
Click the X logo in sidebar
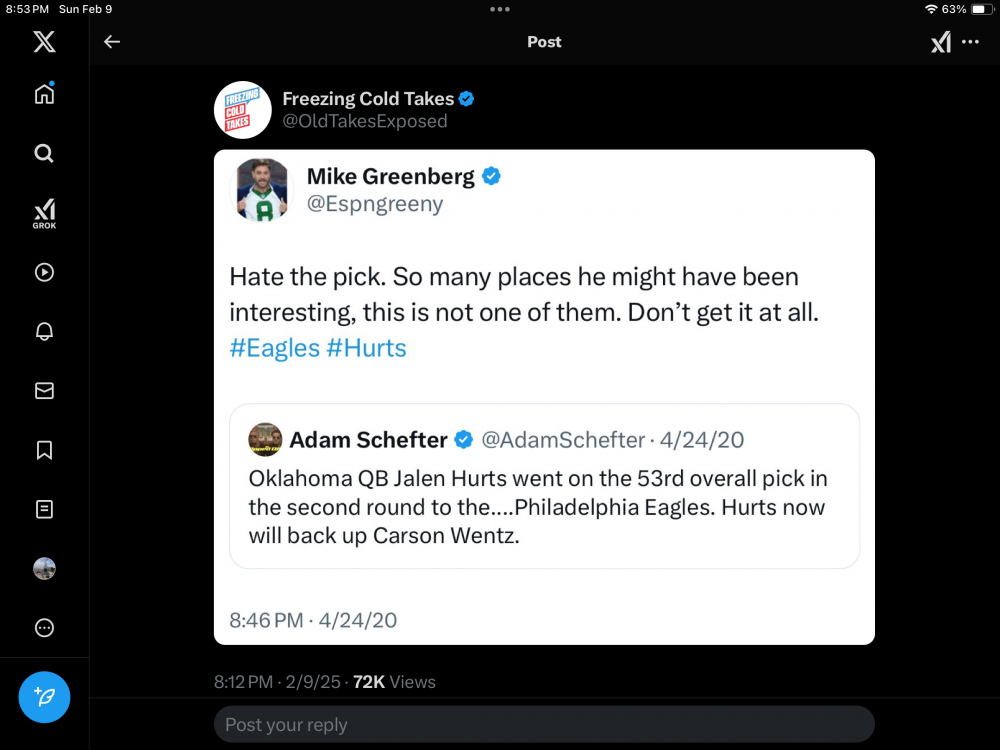(x=44, y=42)
